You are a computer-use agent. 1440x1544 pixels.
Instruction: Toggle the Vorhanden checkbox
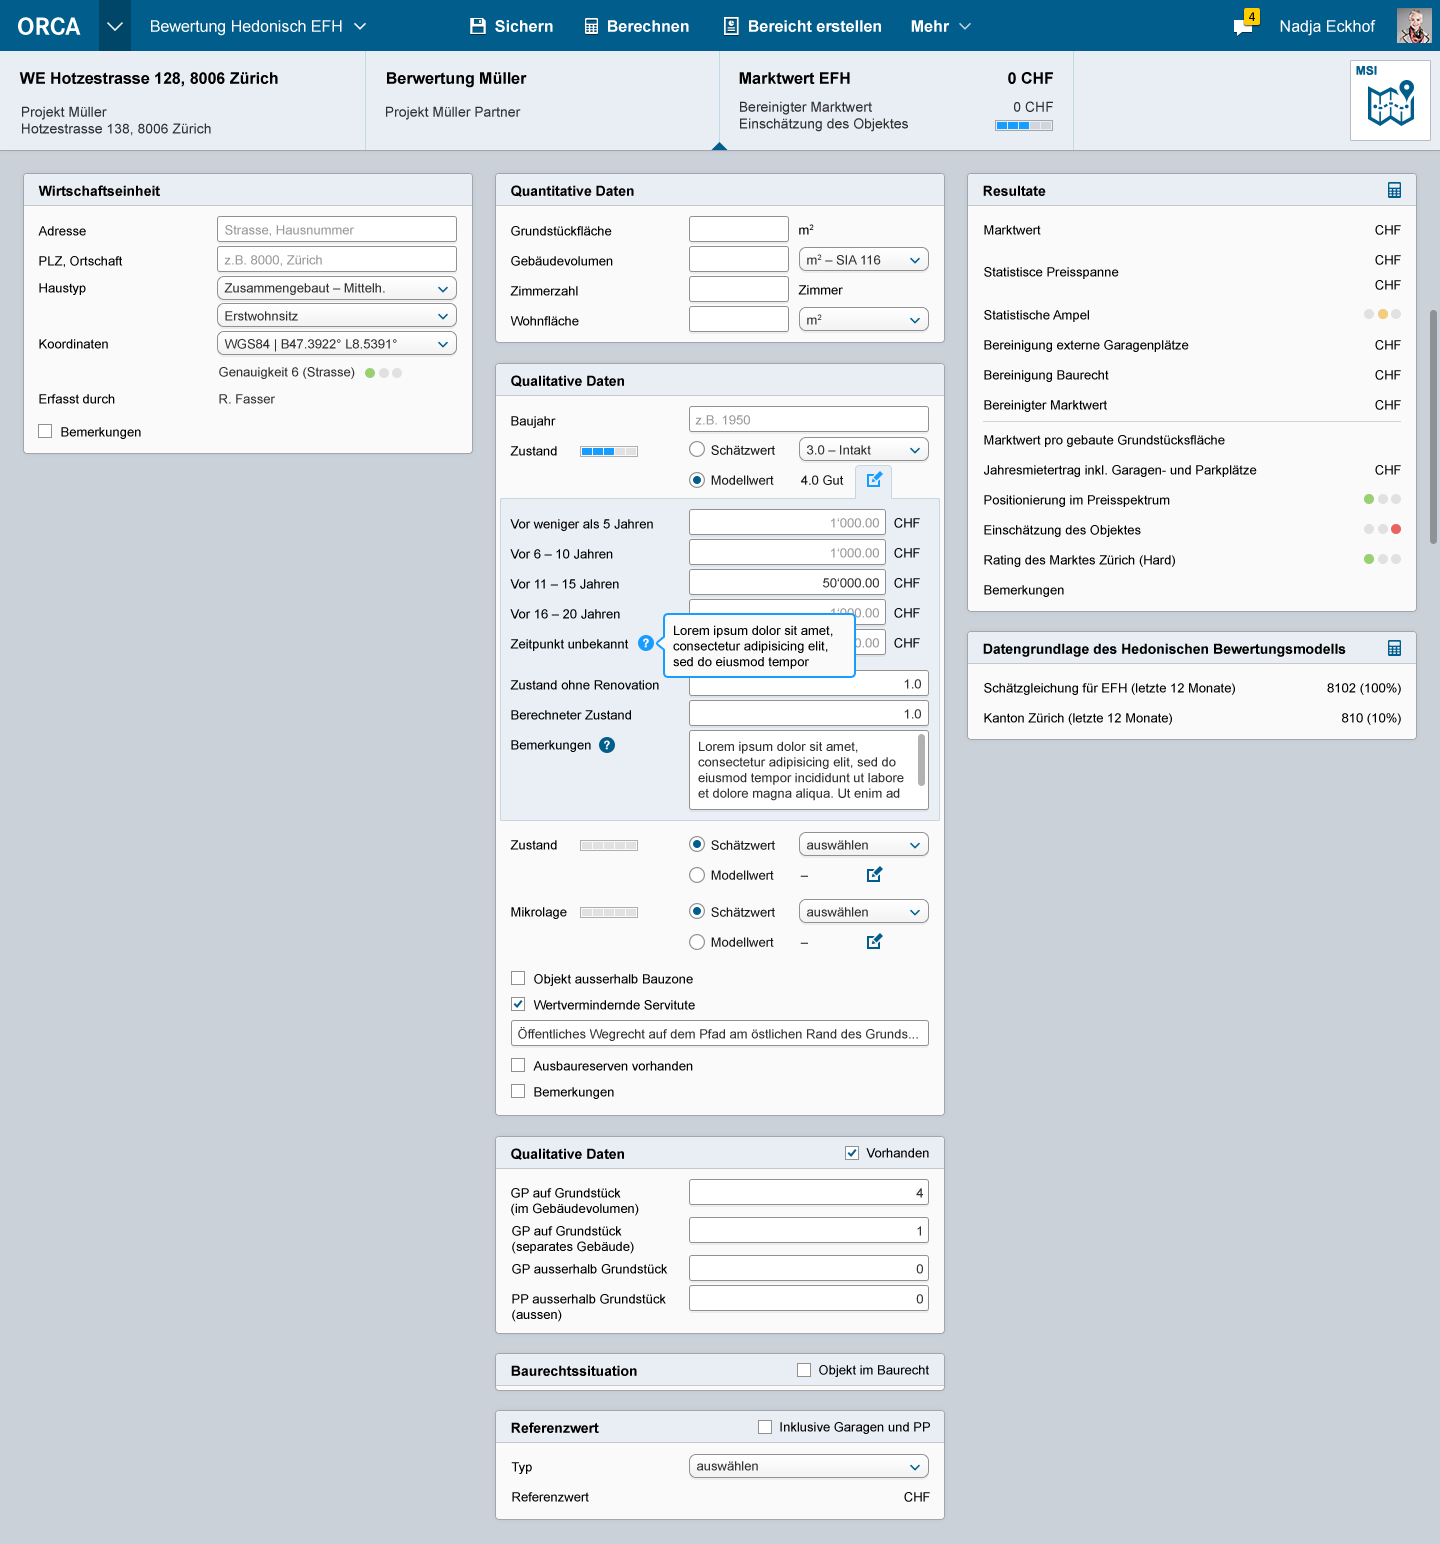[x=852, y=1153]
